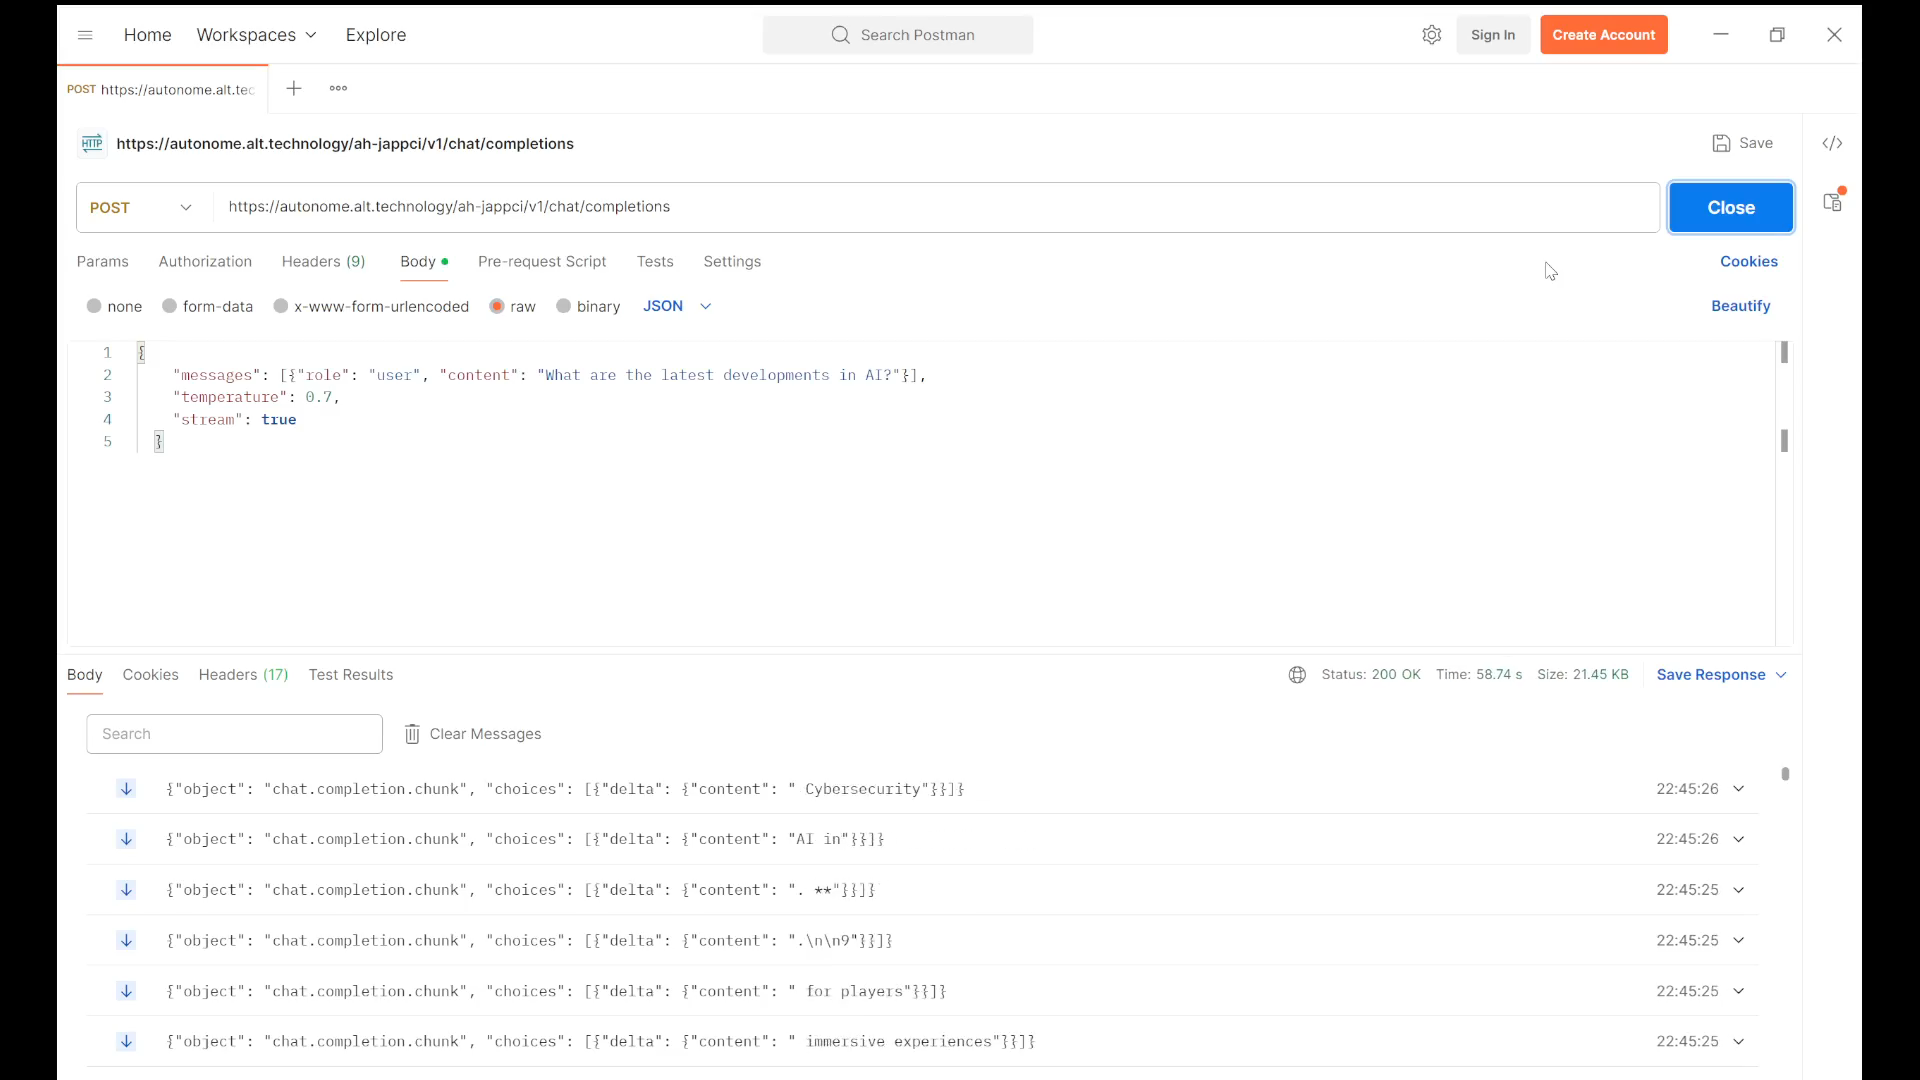This screenshot has width=1920, height=1080.
Task: Switch to the Authorization tab
Action: [205, 261]
